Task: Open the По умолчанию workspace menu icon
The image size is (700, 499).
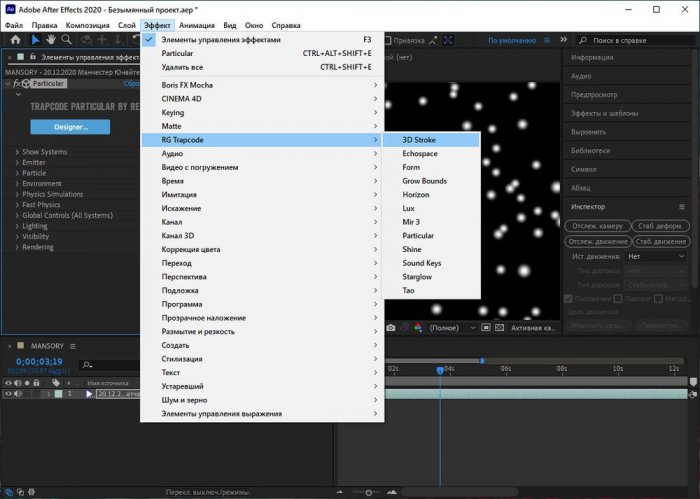Action: (x=547, y=40)
